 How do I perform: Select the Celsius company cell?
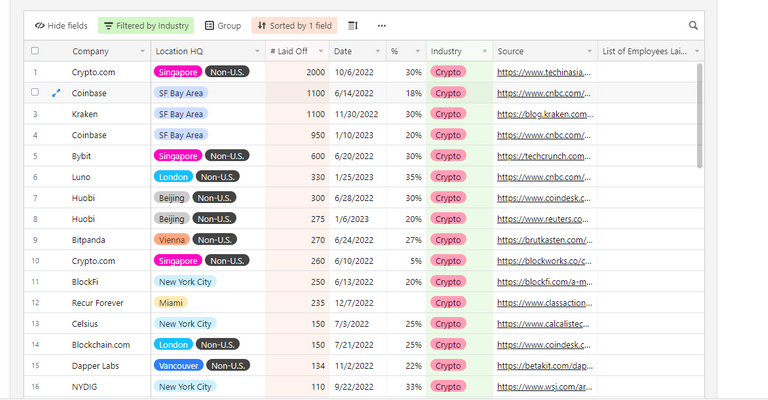click(107, 324)
